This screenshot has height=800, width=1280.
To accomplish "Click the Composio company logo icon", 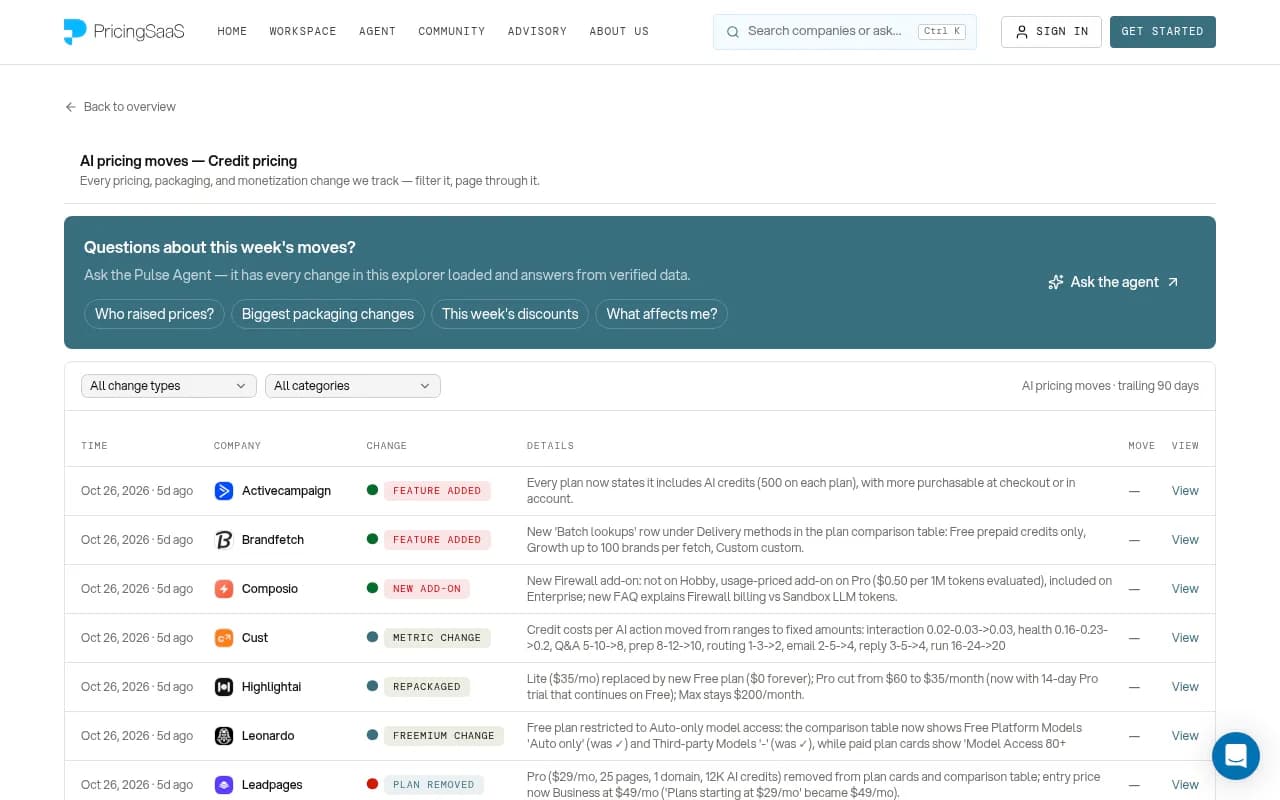I will pyautogui.click(x=224, y=589).
